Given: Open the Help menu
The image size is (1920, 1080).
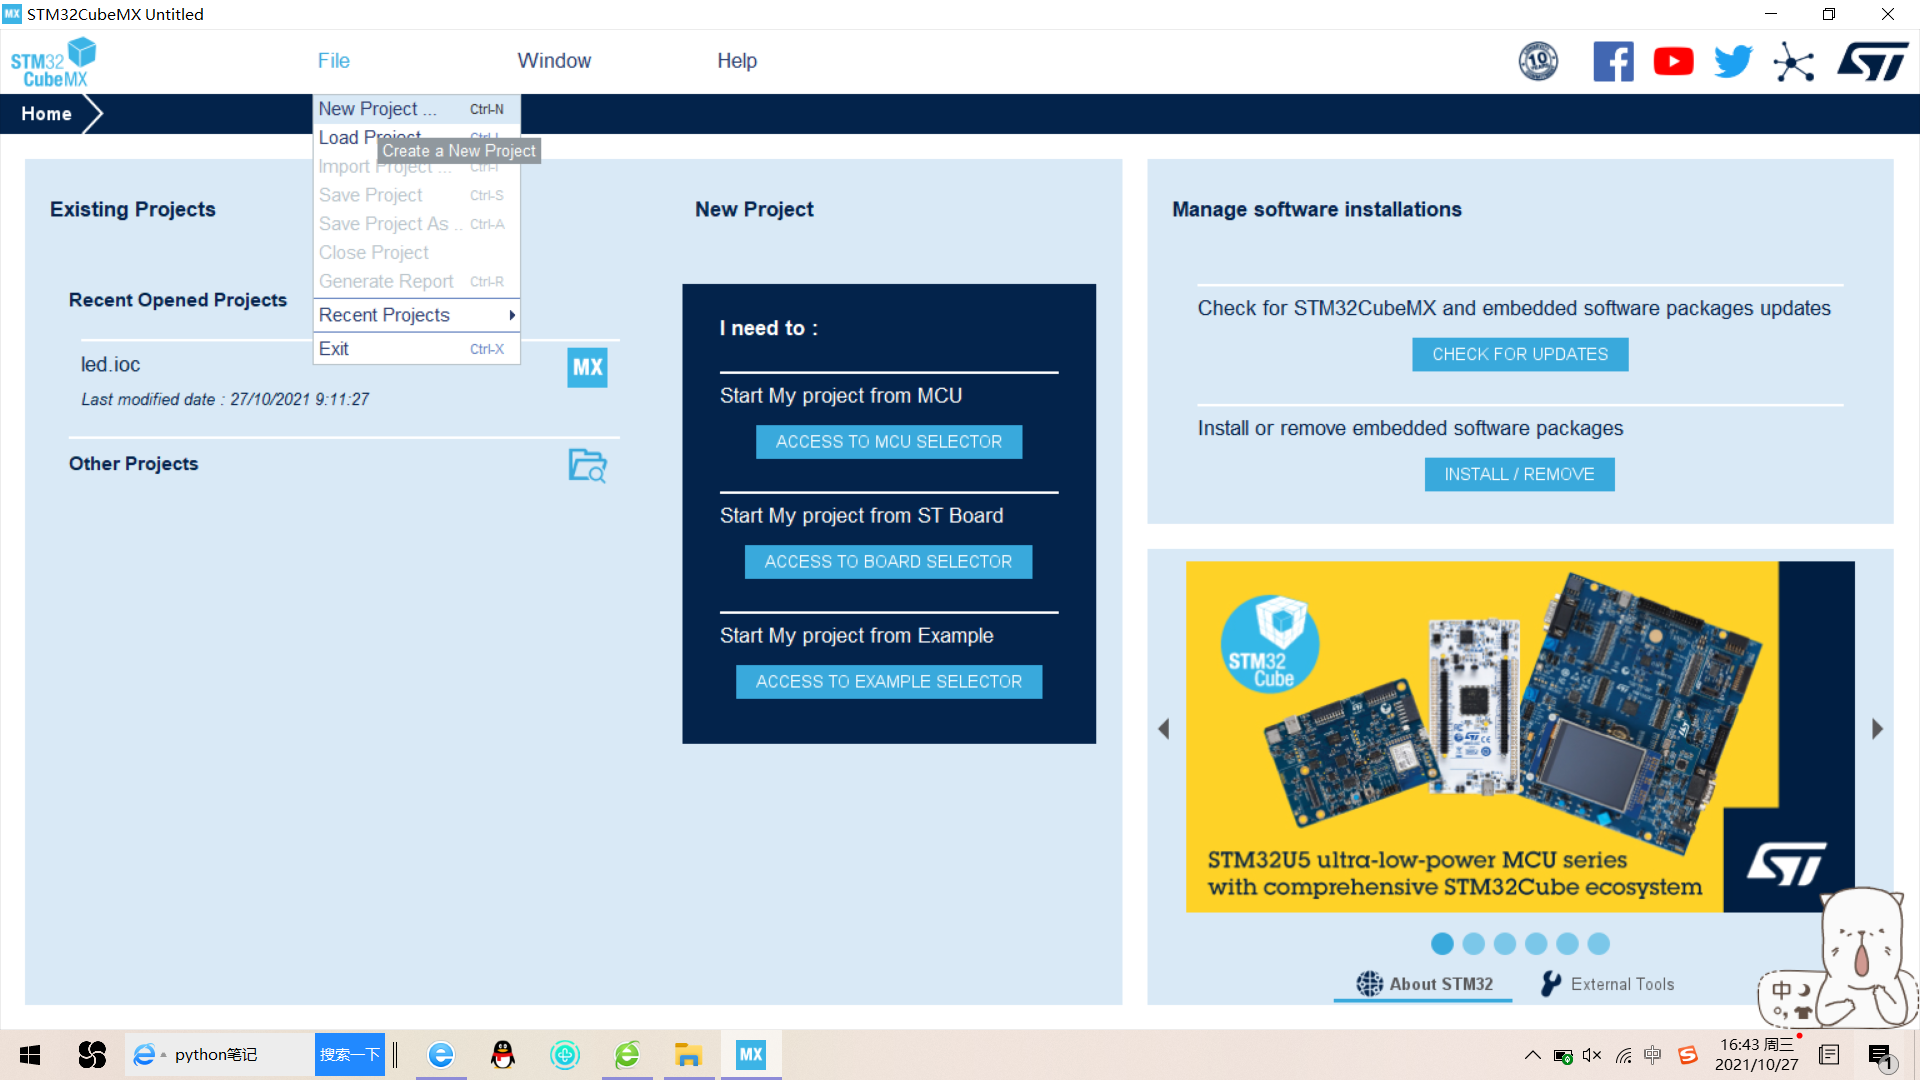Looking at the screenshot, I should [x=737, y=61].
